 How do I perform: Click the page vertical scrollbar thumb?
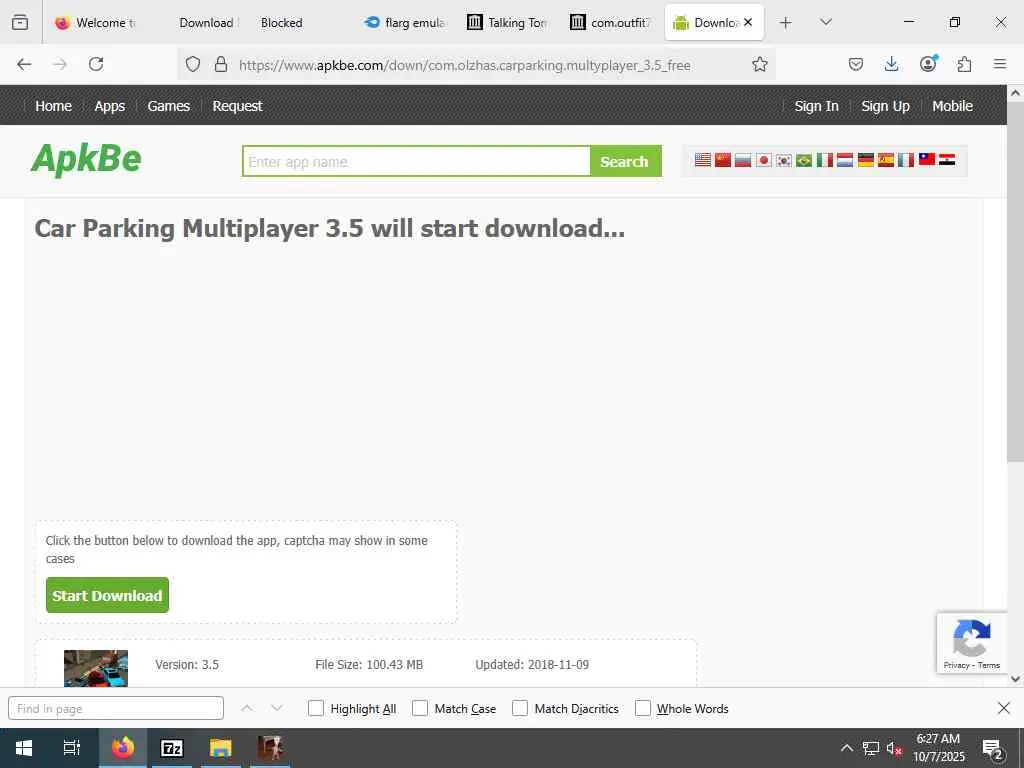pos(1015,281)
